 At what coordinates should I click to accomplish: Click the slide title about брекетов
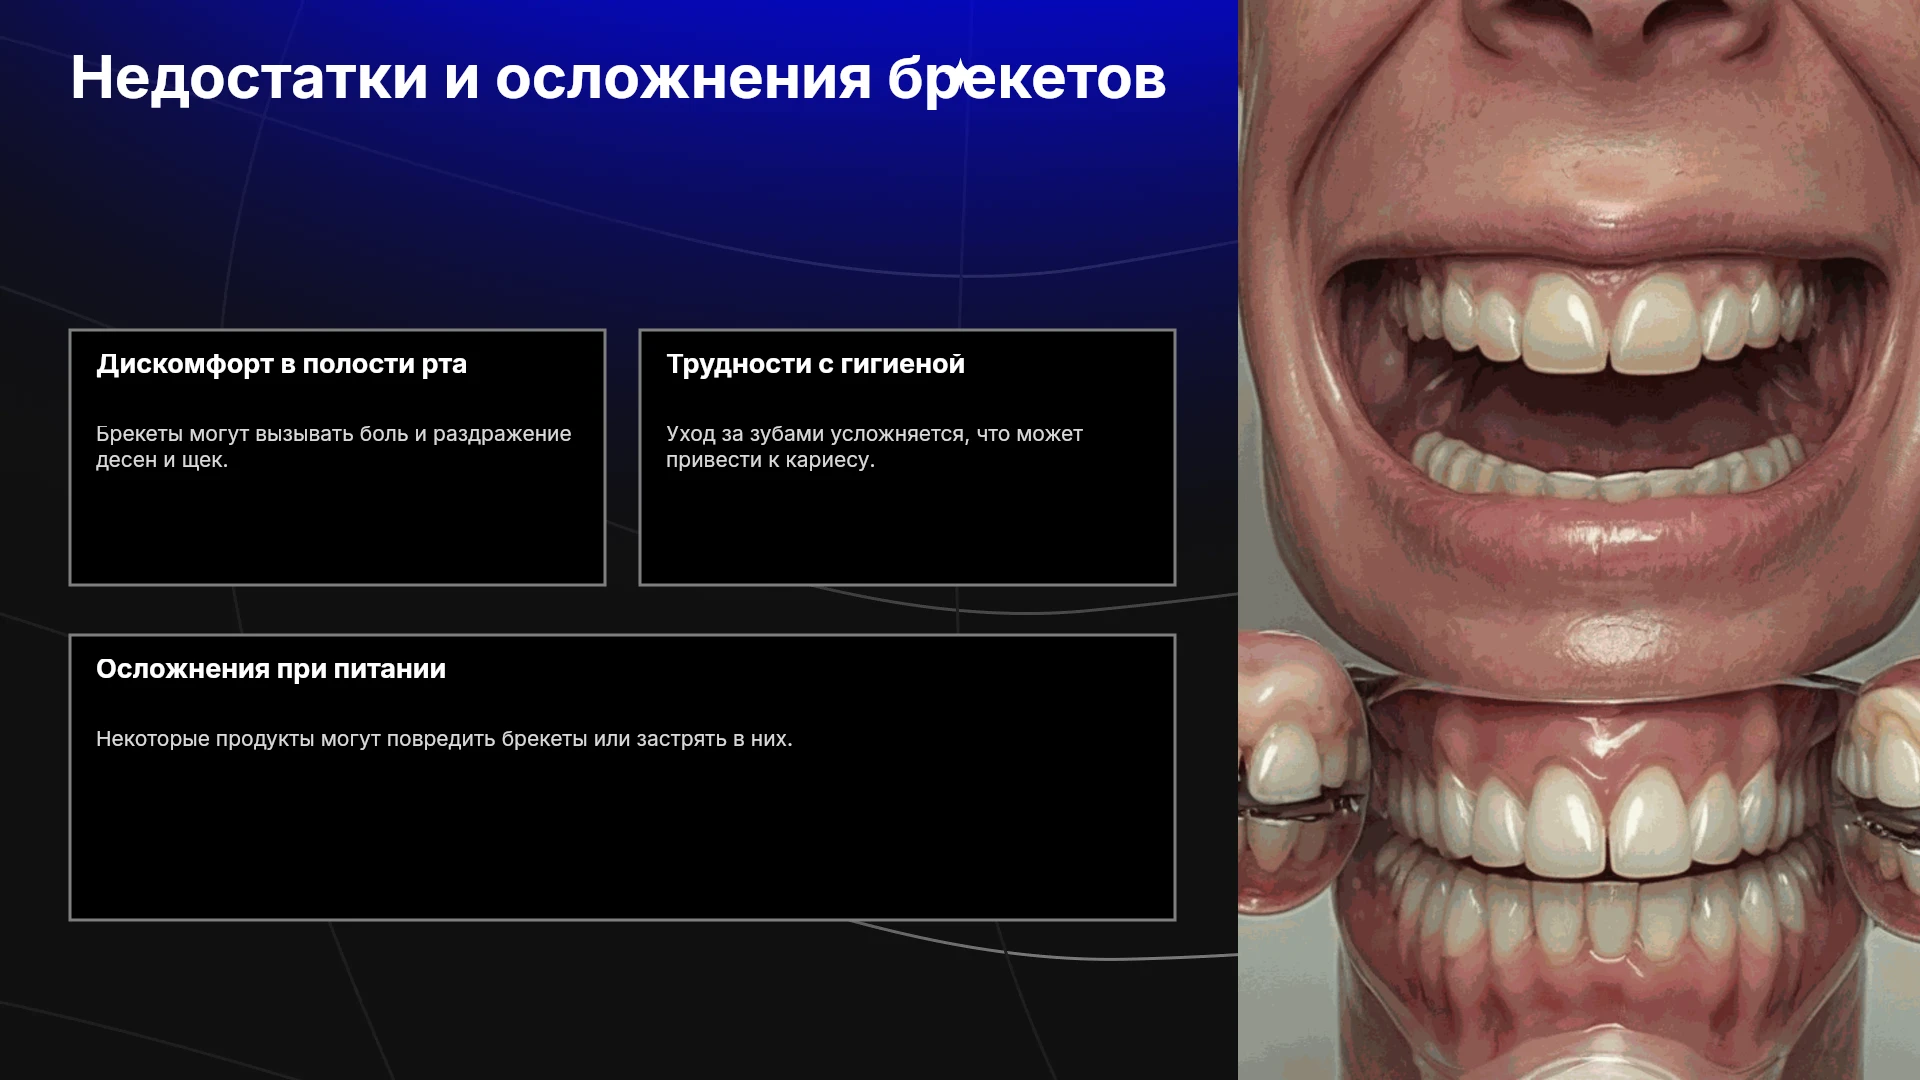coord(618,78)
